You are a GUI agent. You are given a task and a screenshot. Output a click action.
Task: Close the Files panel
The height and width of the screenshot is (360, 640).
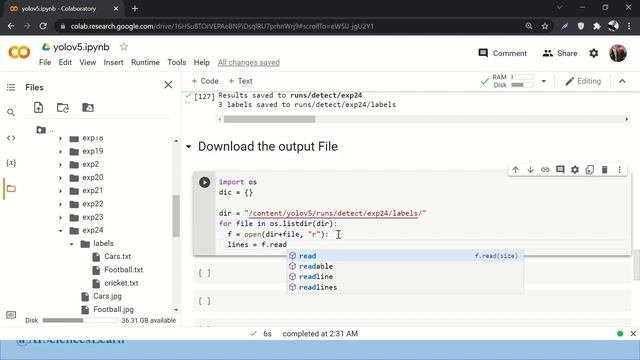(x=168, y=84)
